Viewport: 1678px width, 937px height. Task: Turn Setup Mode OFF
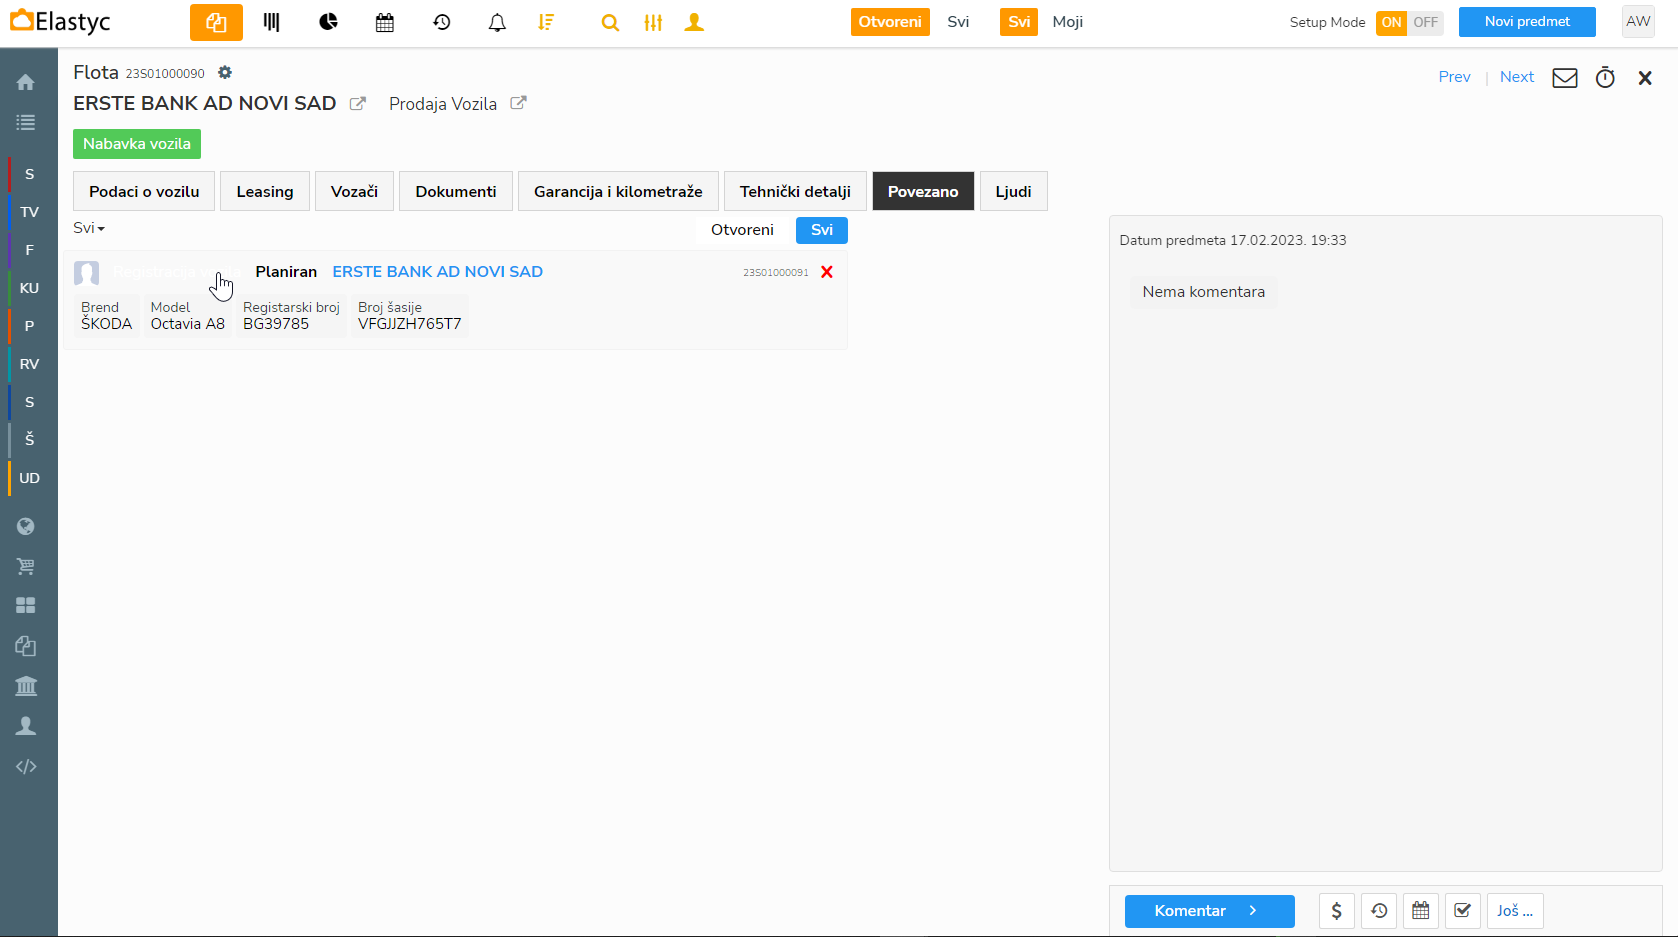(1425, 22)
